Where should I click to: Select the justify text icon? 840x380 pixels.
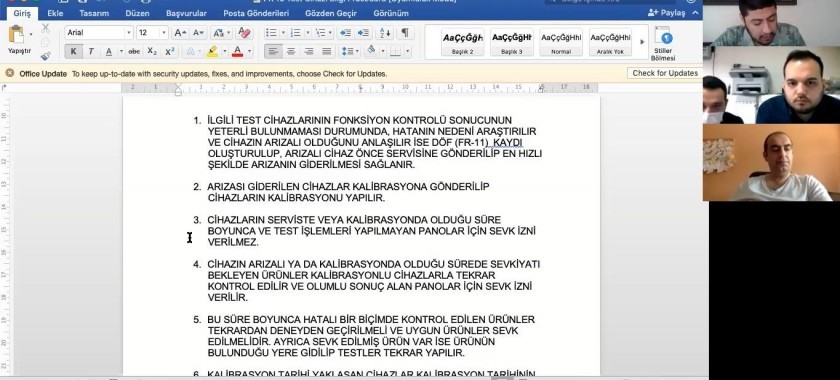326,51
